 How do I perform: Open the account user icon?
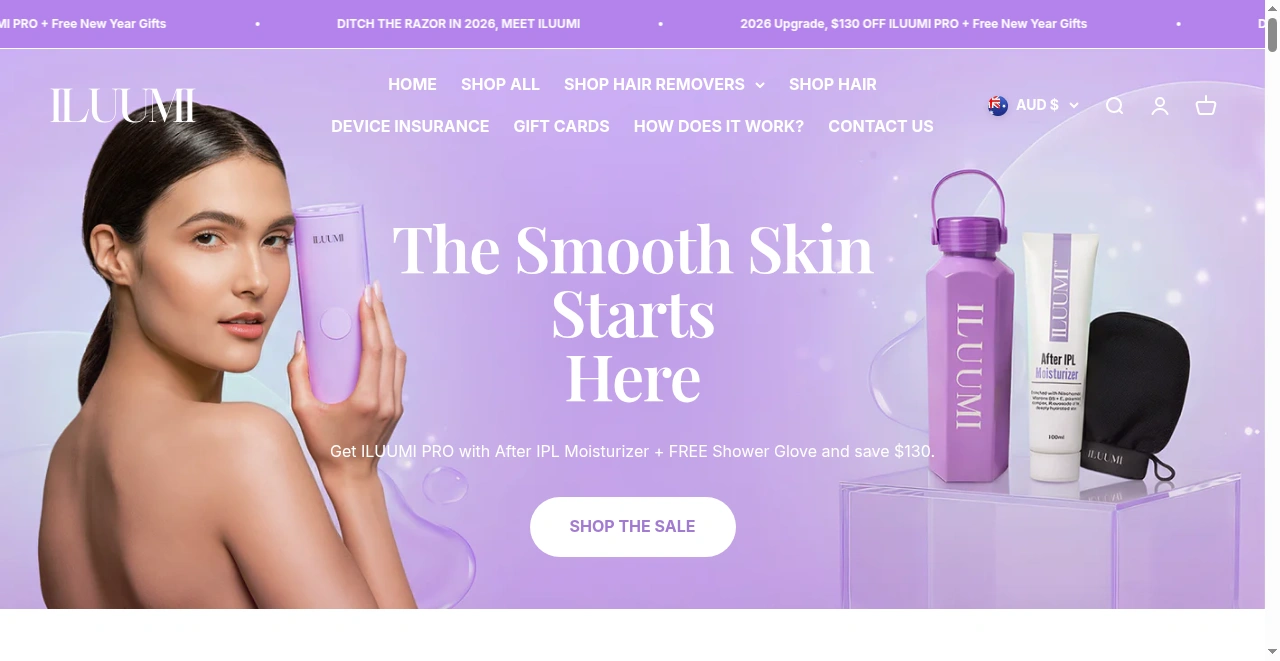(1160, 106)
